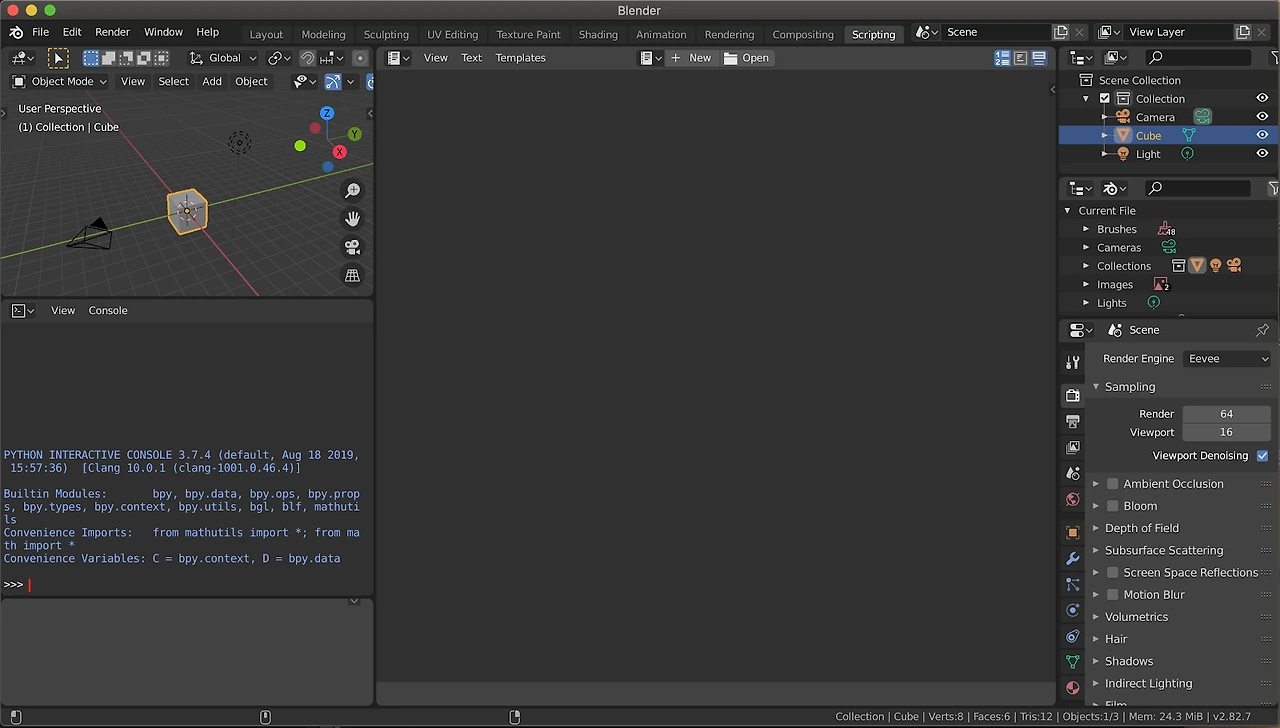Open the Global transform orientation dropdown
Viewport: 1280px width, 728px height.
coord(223,58)
